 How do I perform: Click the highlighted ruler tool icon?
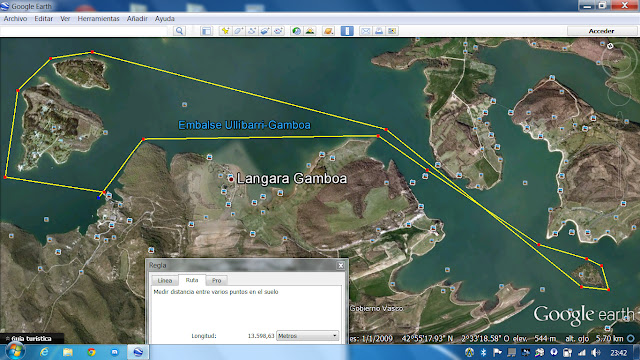tap(347, 31)
